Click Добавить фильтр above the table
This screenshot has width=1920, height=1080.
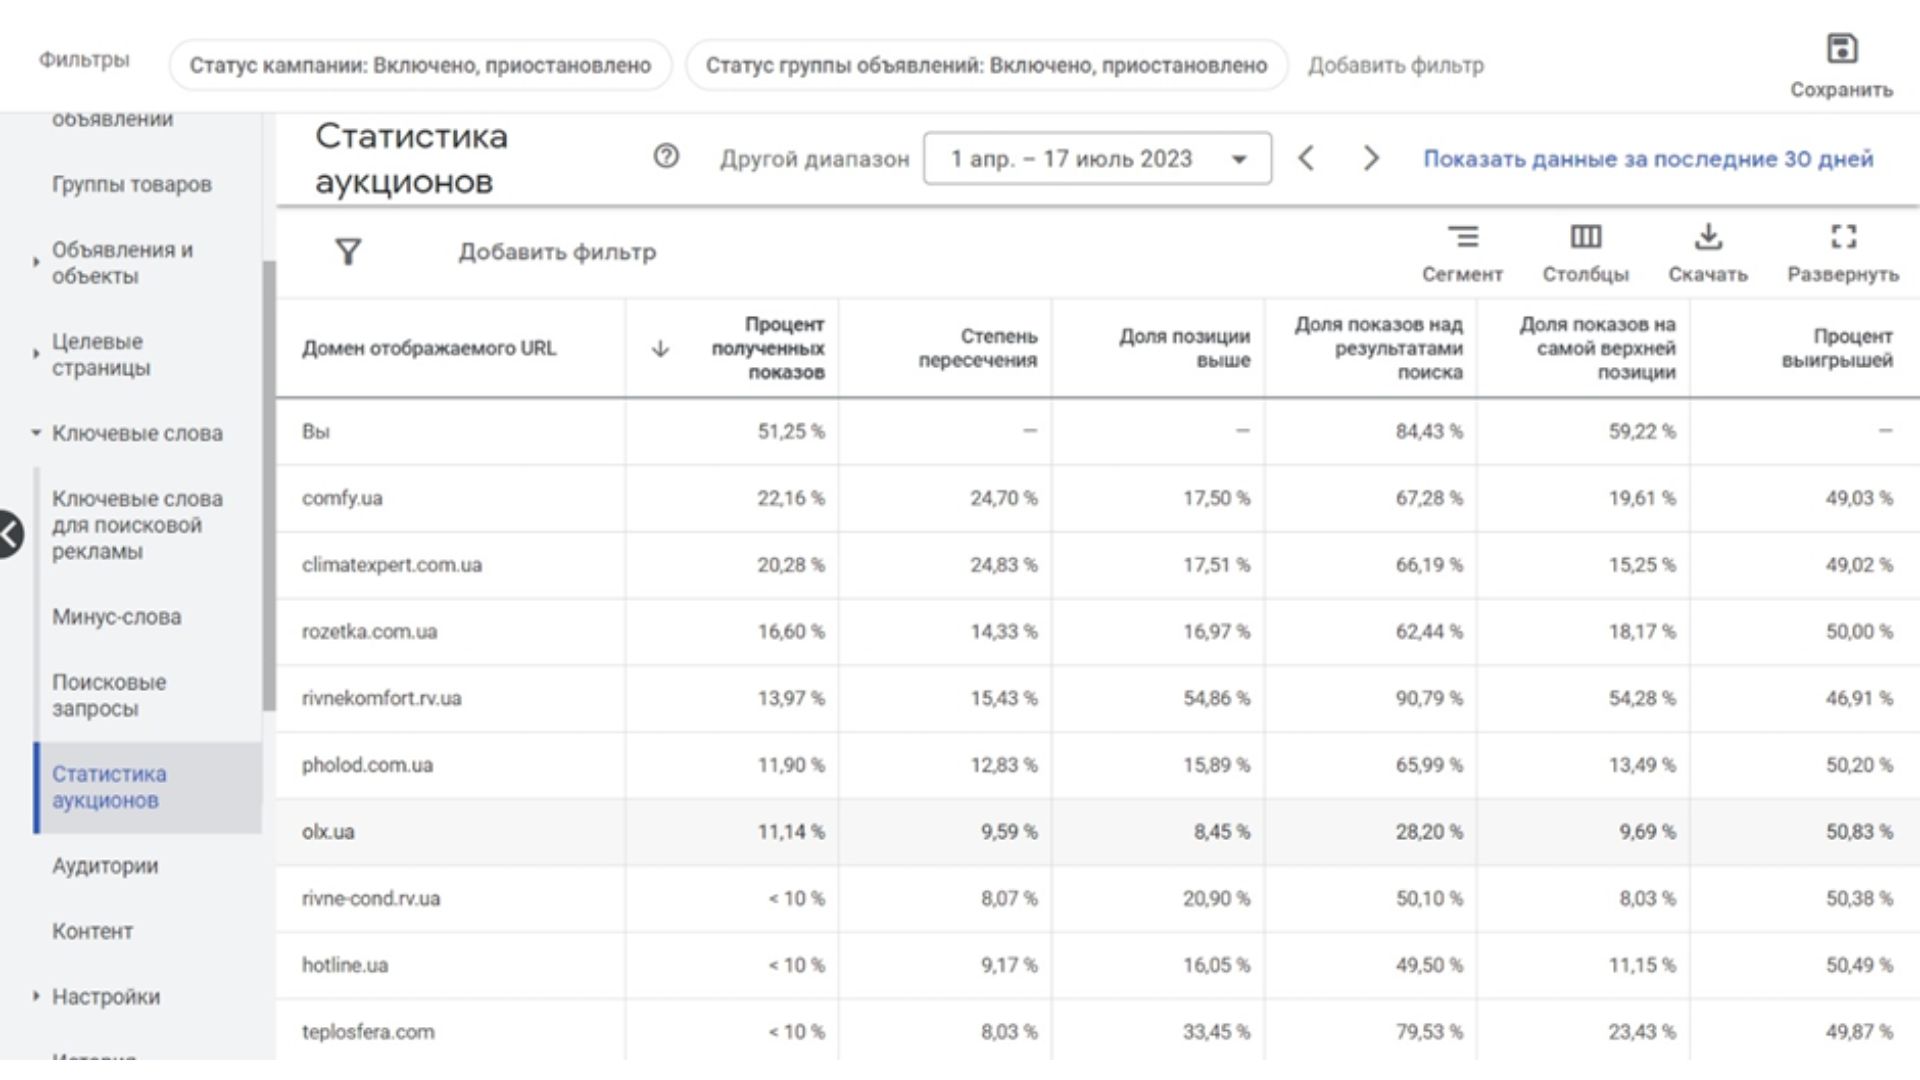pos(557,252)
